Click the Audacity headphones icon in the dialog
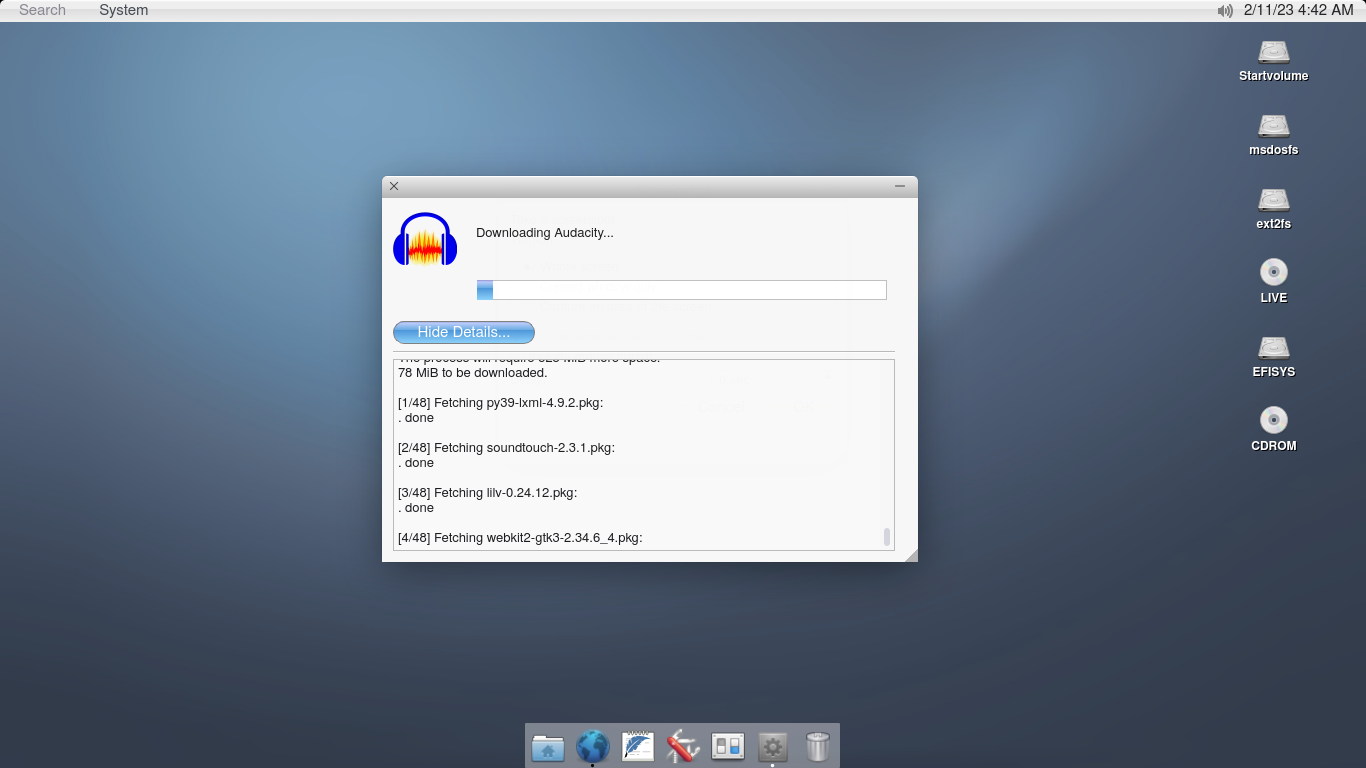The height and width of the screenshot is (768, 1366). 425,239
